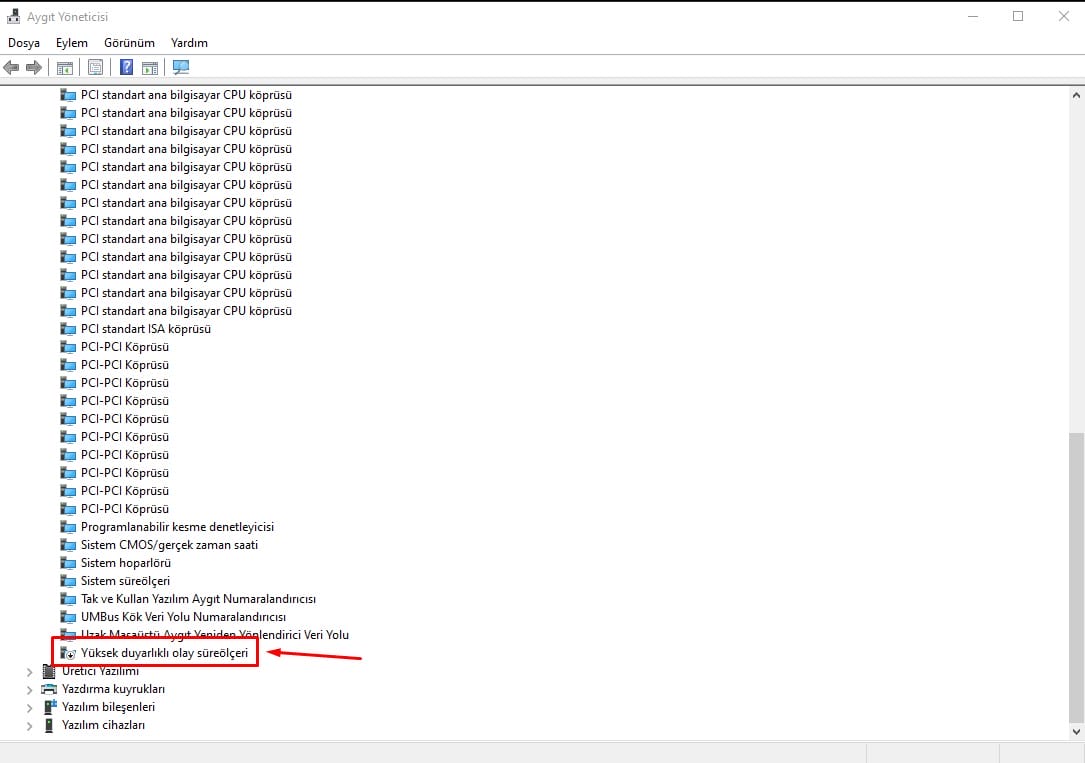1085x763 pixels.
Task: Expand the Yazılım bileşenleri category
Action: pyautogui.click(x=30, y=707)
